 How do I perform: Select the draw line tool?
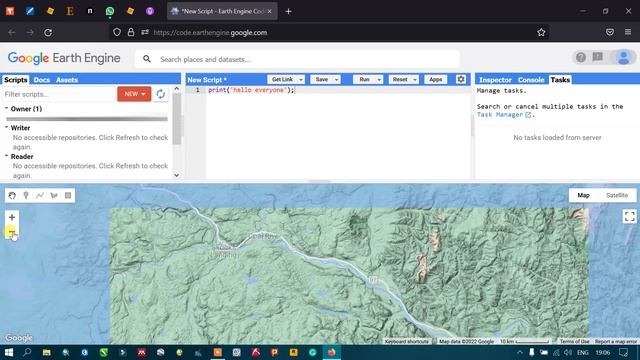click(40, 196)
